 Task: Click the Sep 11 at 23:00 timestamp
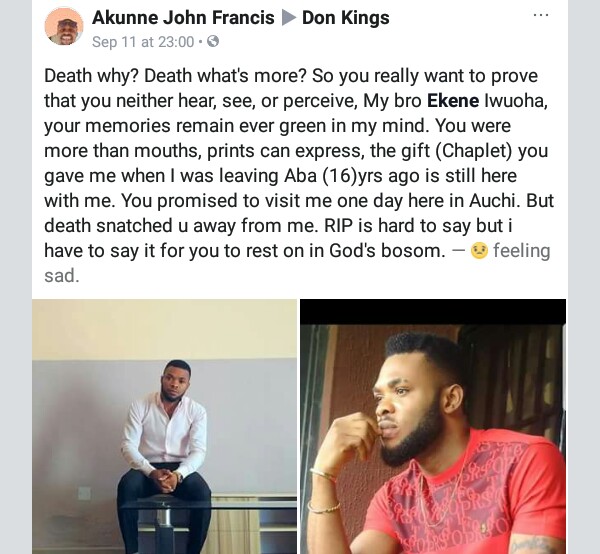142,42
